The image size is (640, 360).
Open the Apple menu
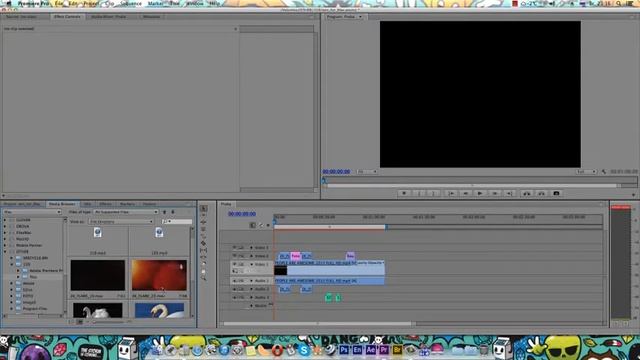[9, 3]
